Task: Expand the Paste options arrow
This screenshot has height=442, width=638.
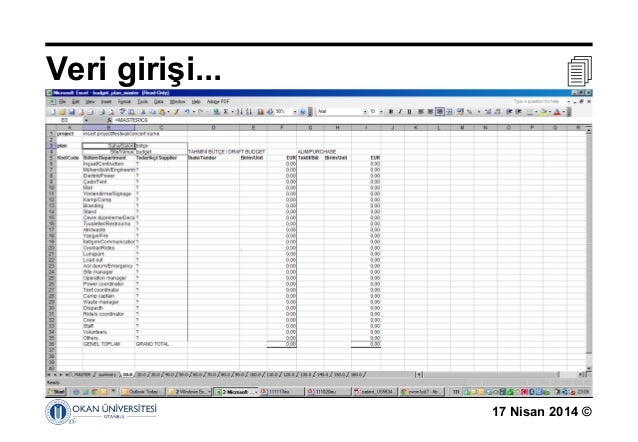Action: (x=168, y=112)
